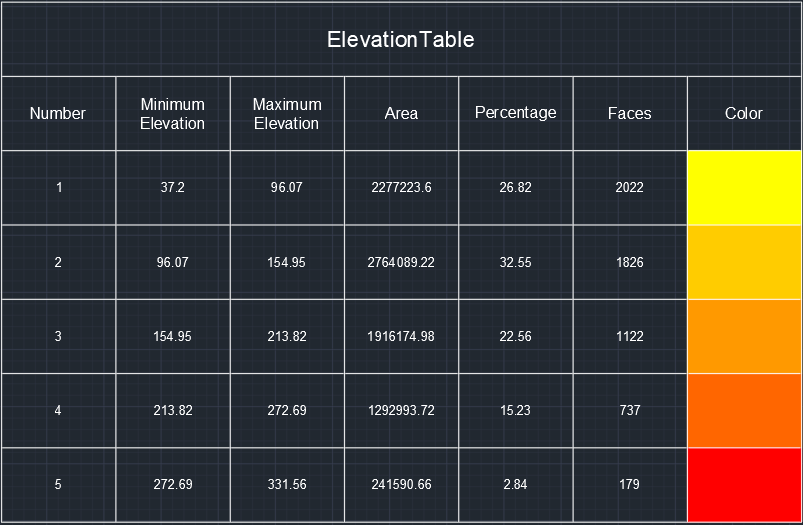Select the percentage value 22.56
Screen dimensions: 803x525
515,337
